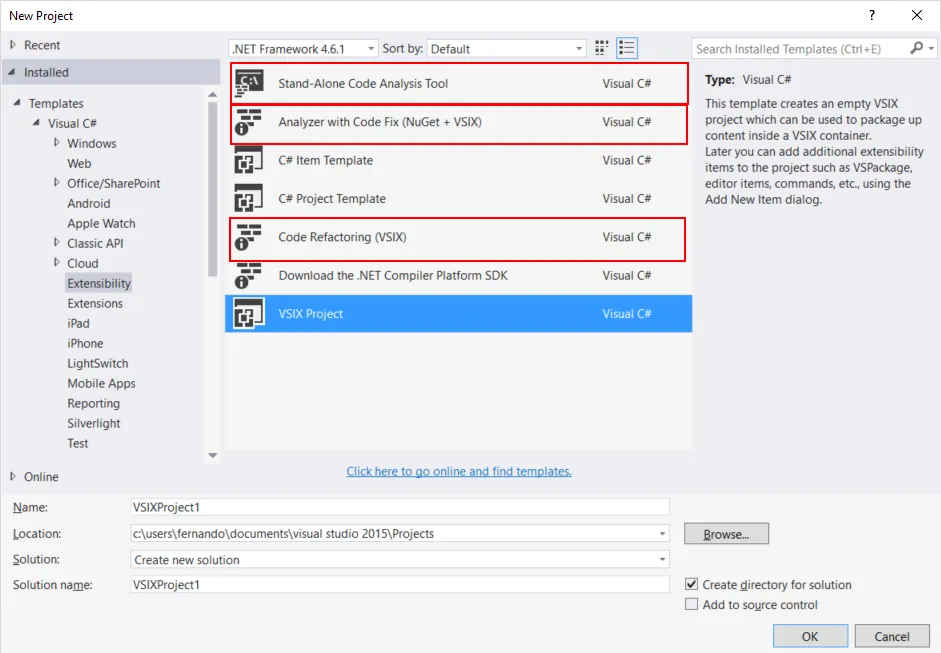
Task: Open the .NET Framework version dropdown
Action: pos(304,49)
